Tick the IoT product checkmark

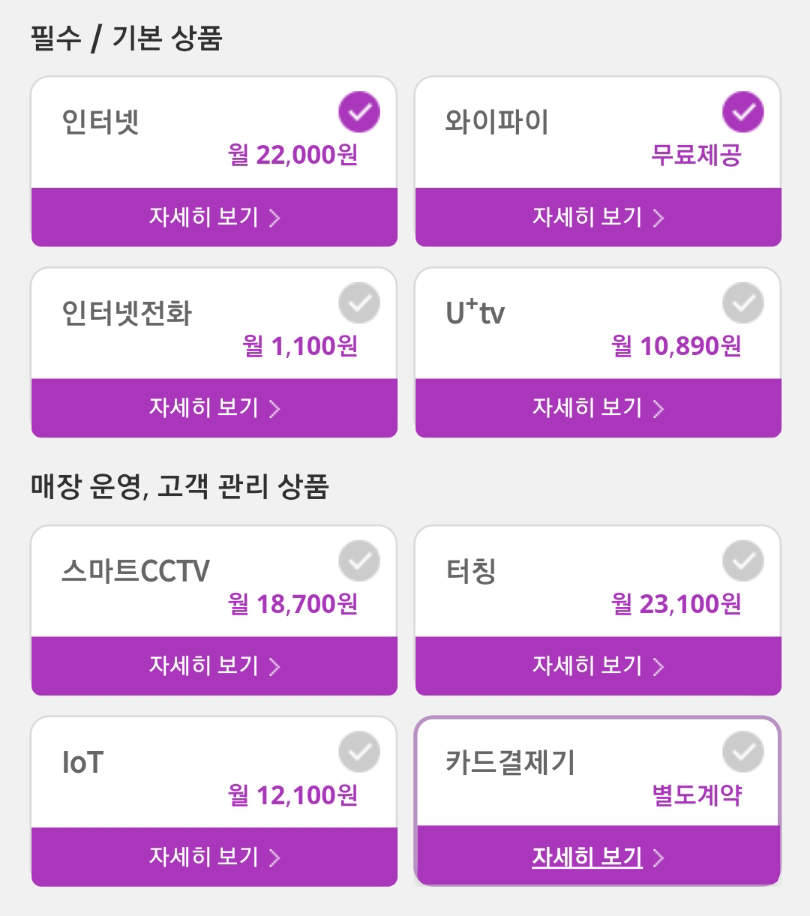tap(359, 752)
